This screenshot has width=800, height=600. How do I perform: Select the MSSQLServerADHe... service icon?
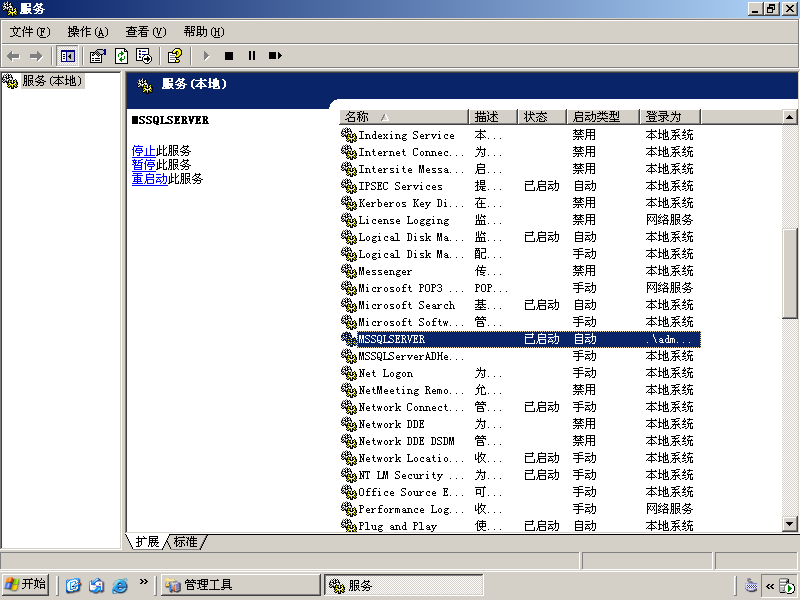[348, 357]
